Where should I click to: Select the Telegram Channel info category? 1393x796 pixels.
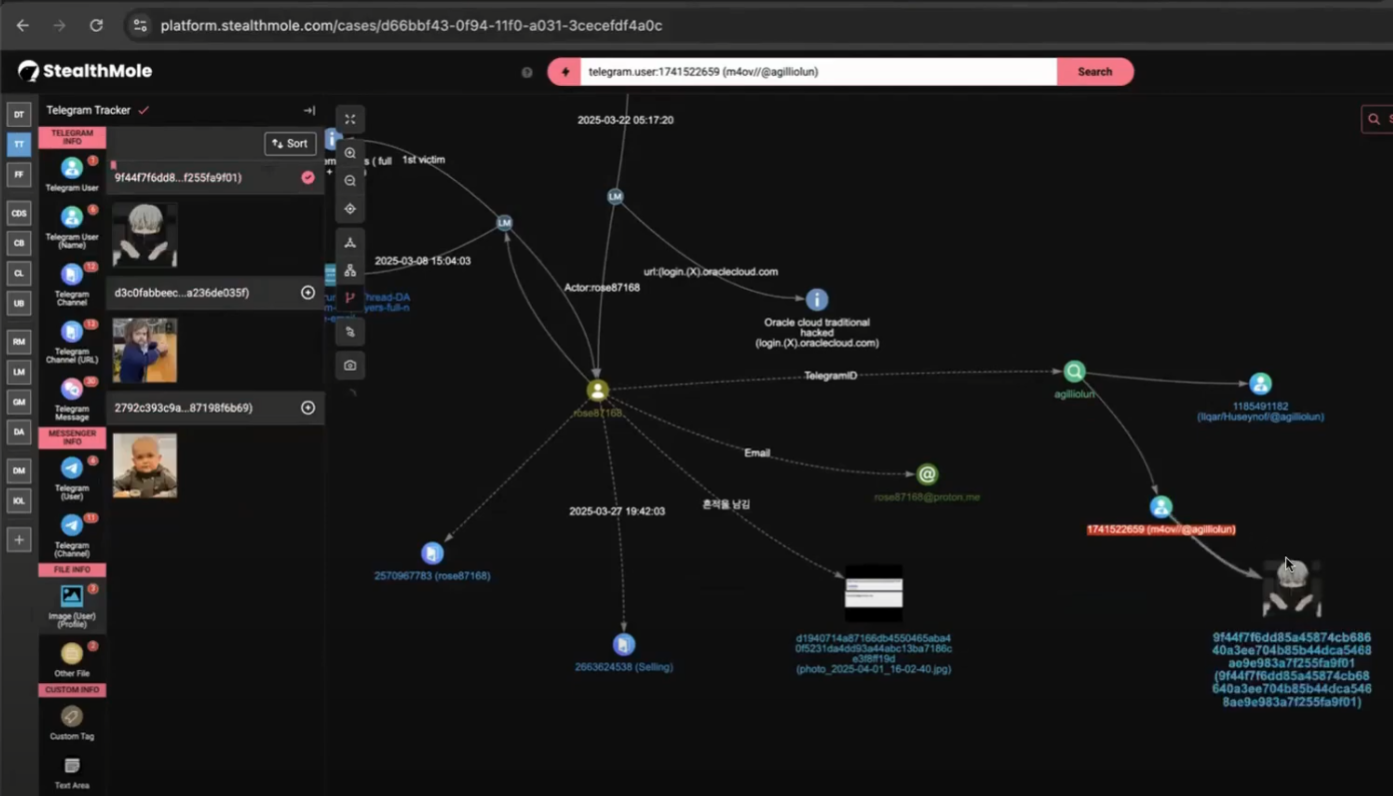pyautogui.click(x=72, y=284)
